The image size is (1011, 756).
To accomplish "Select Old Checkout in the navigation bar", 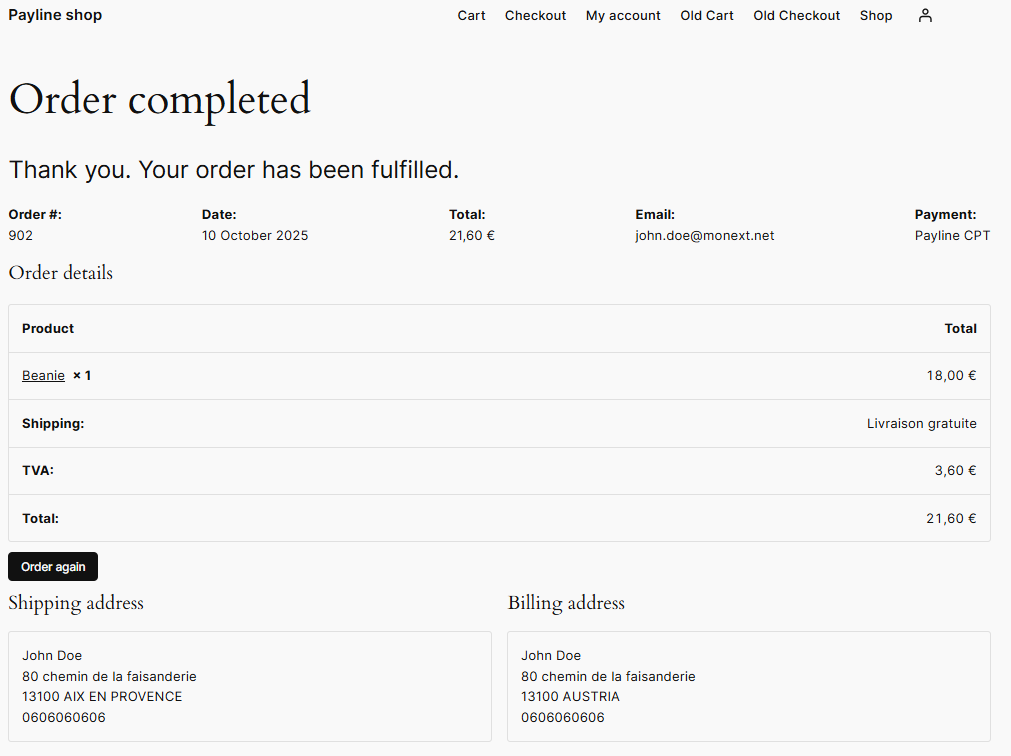I will pyautogui.click(x=796, y=15).
